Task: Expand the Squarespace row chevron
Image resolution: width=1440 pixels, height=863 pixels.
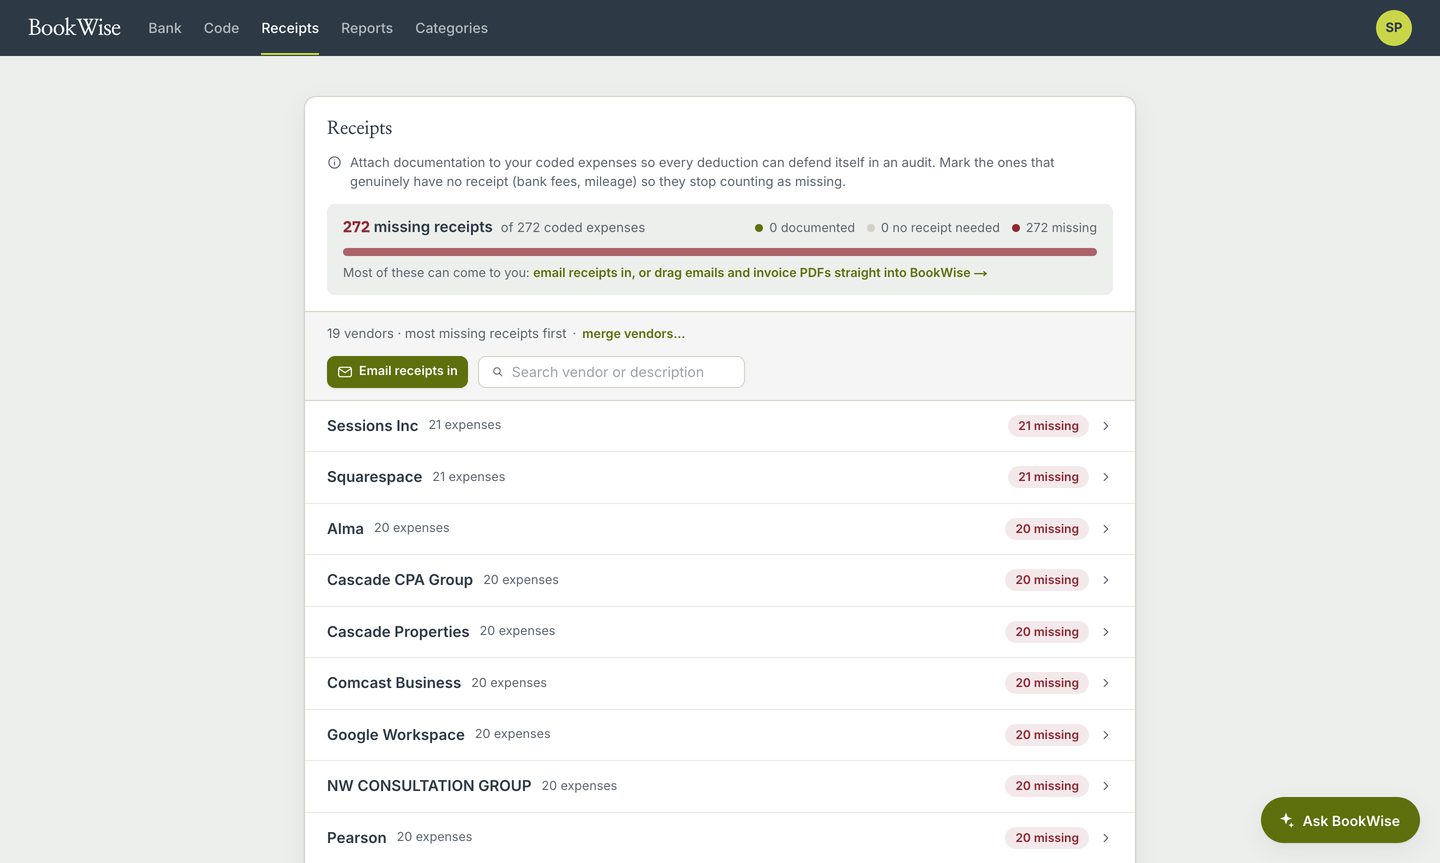Action: (x=1106, y=477)
